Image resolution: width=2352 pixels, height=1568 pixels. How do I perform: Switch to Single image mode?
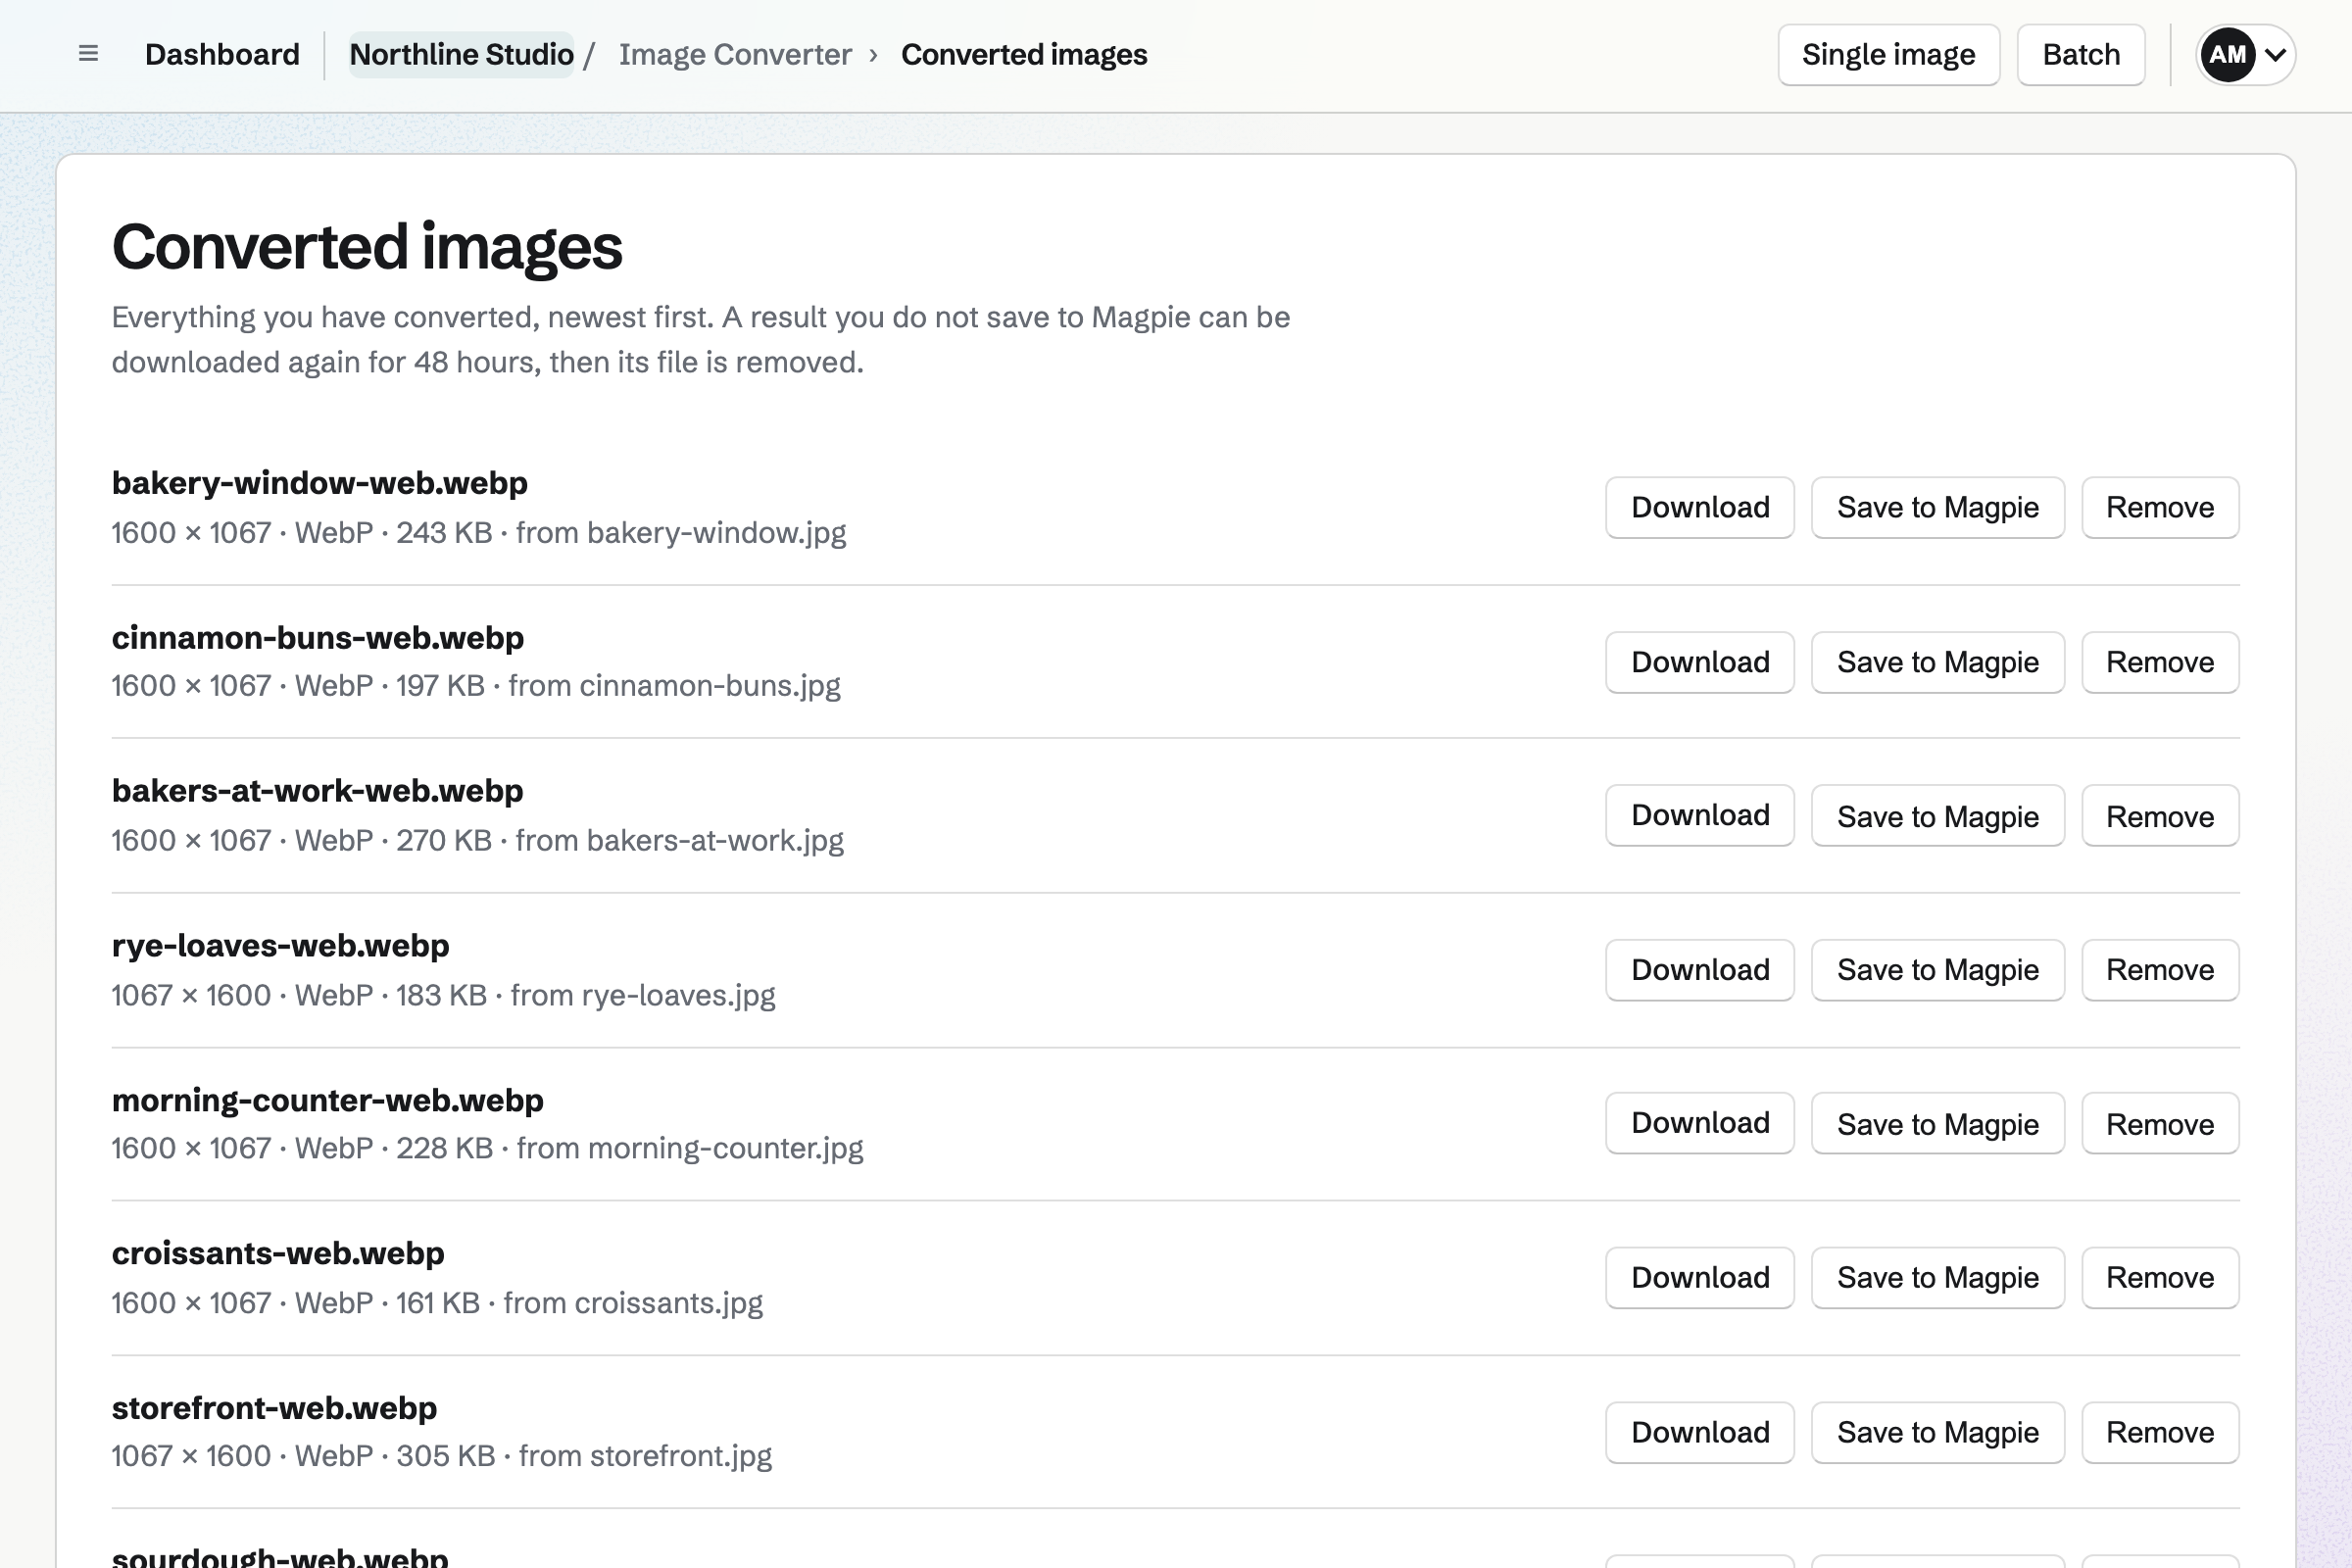tap(1888, 54)
